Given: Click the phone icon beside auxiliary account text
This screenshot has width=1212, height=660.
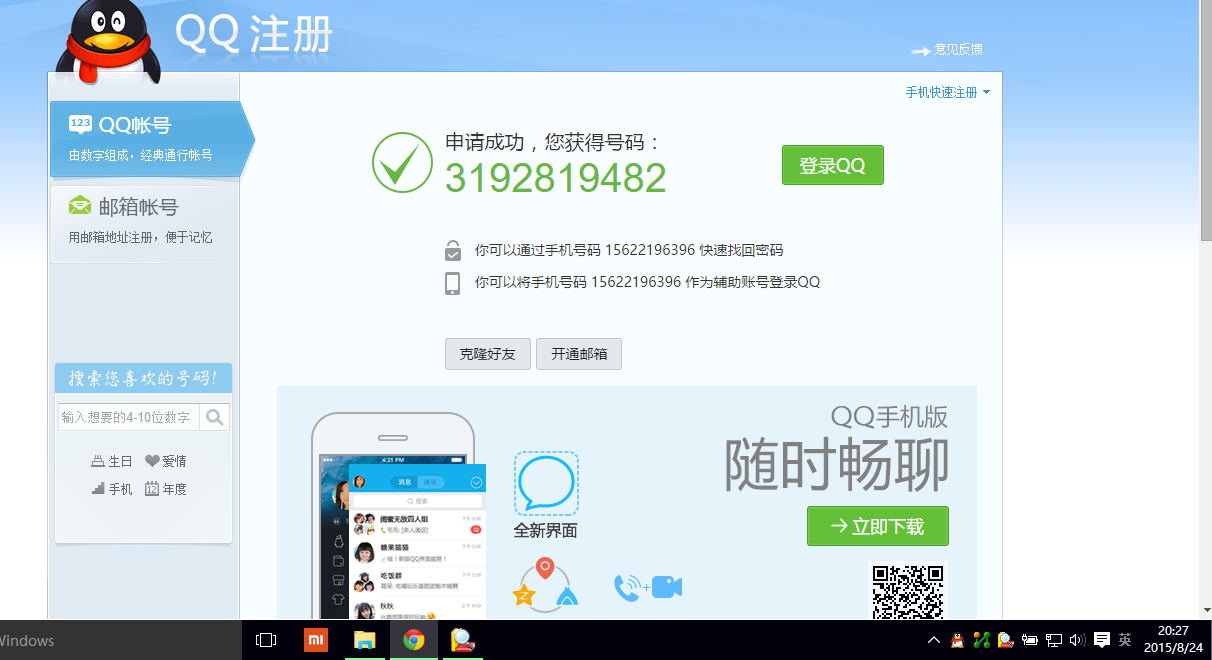Looking at the screenshot, I should coord(453,282).
